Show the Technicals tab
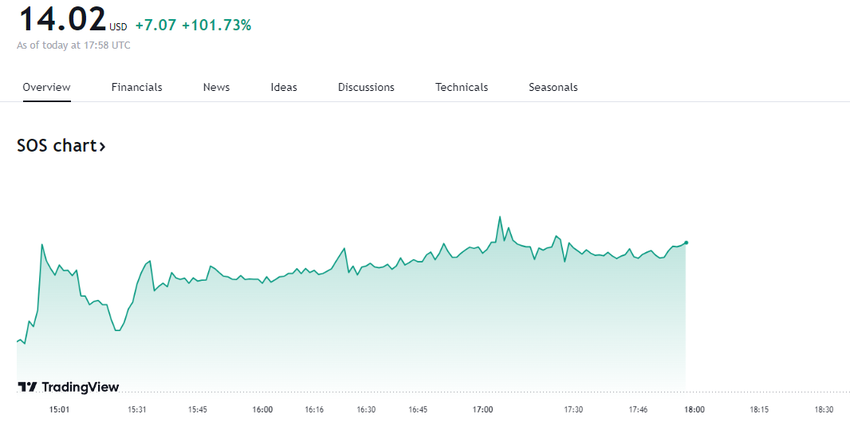 tap(462, 87)
